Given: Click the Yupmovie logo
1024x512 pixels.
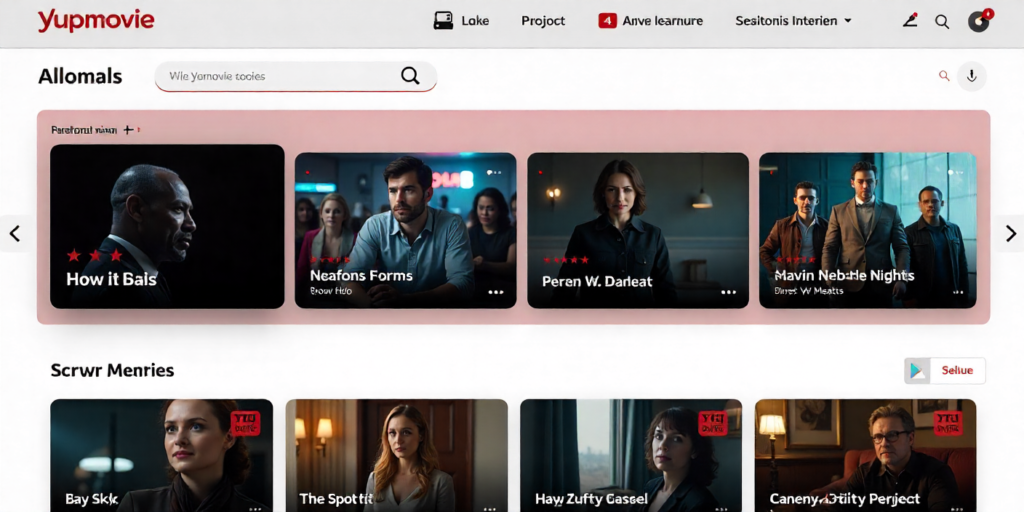Looking at the screenshot, I should point(96,21).
